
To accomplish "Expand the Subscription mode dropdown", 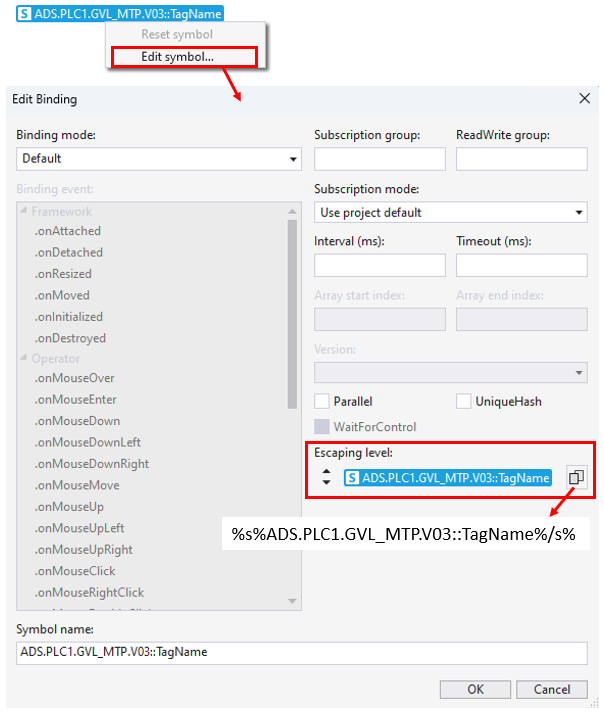I will [450, 212].
